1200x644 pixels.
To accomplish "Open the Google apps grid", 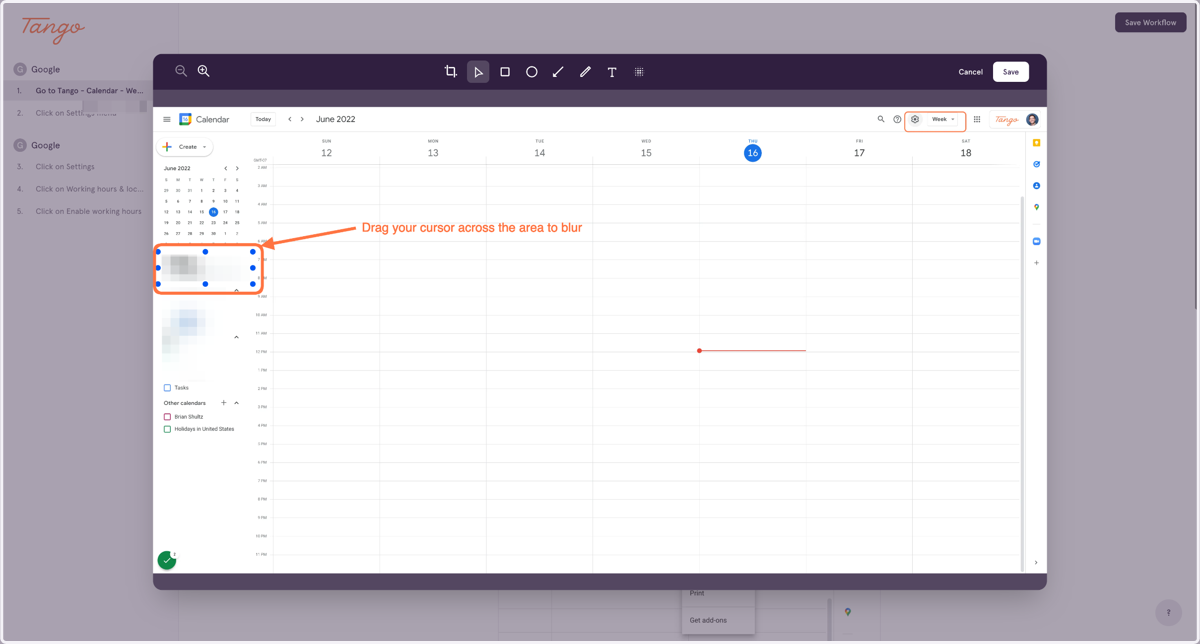I will pos(977,119).
